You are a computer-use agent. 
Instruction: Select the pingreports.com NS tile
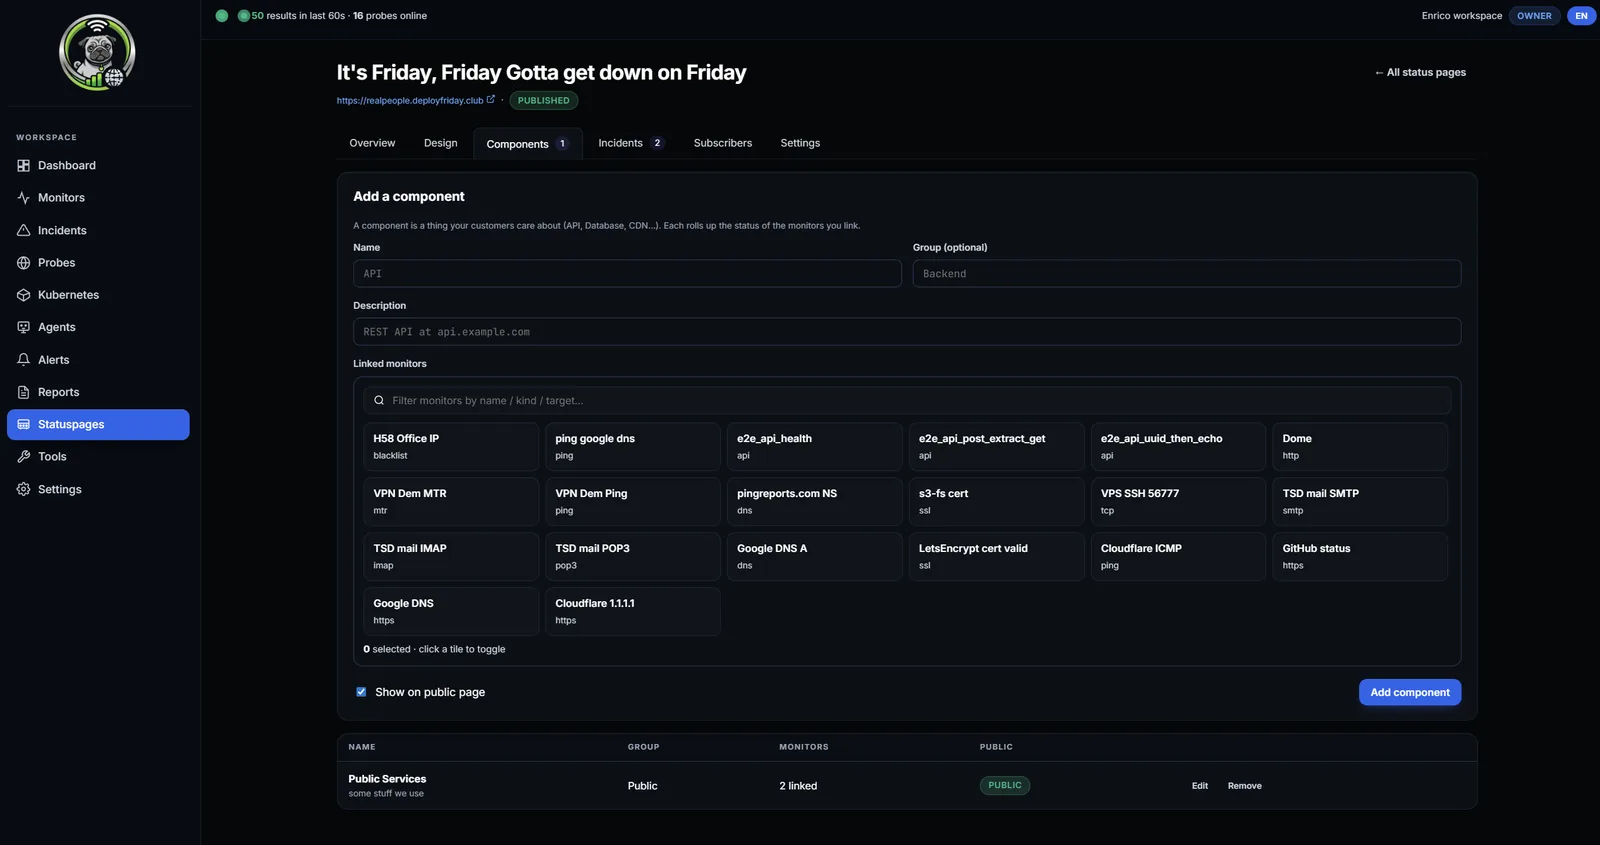tap(815, 501)
